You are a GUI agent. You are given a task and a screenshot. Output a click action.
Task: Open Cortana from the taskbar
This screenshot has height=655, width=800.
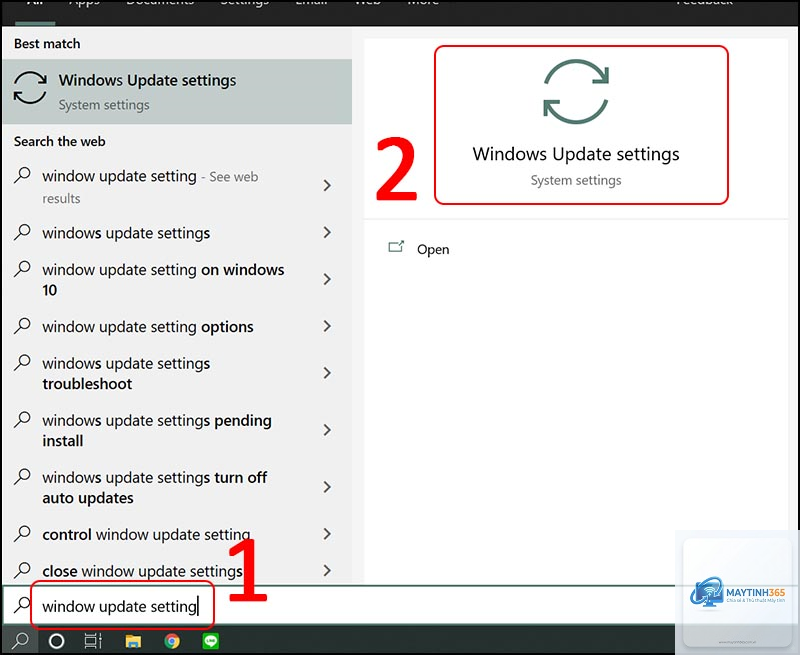[56, 641]
